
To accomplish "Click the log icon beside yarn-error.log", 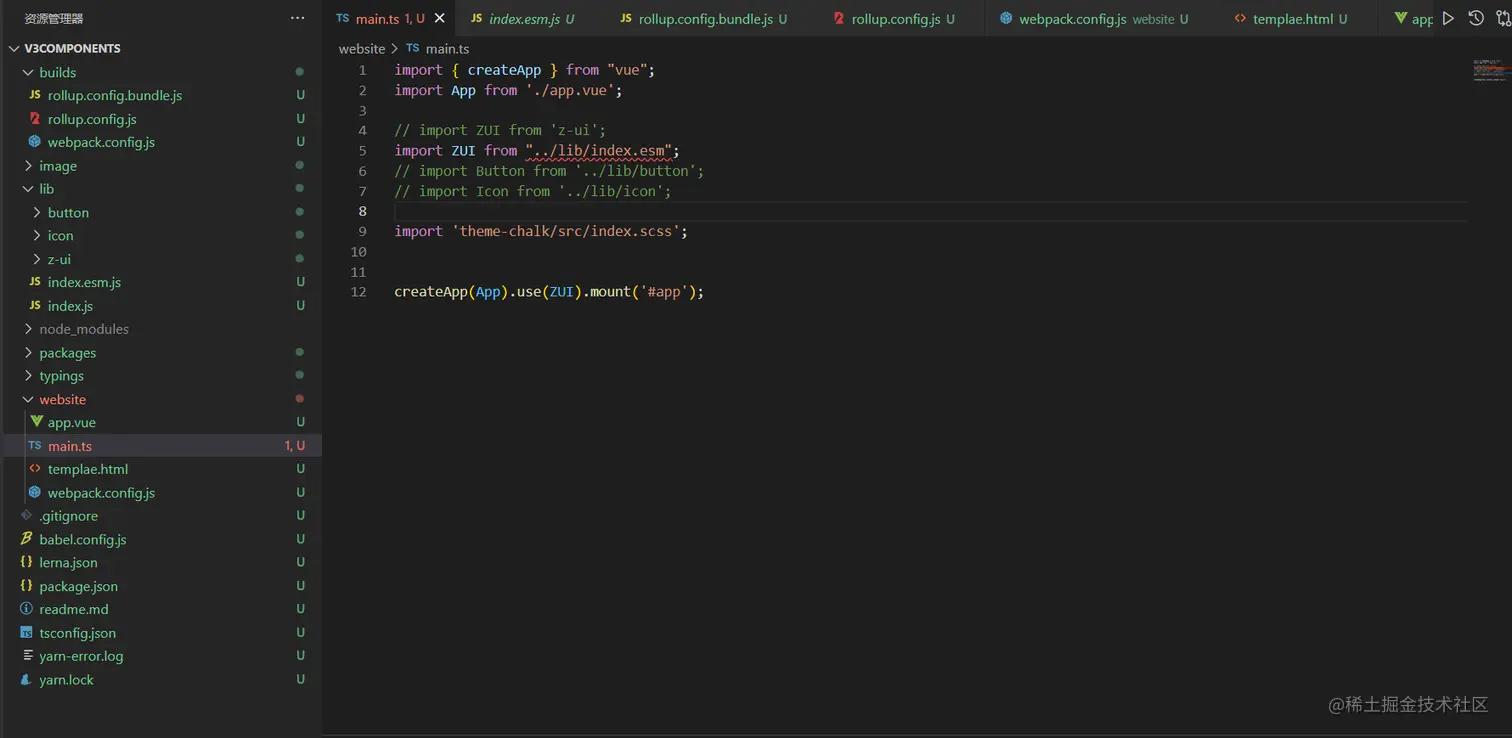I will (x=27, y=656).
